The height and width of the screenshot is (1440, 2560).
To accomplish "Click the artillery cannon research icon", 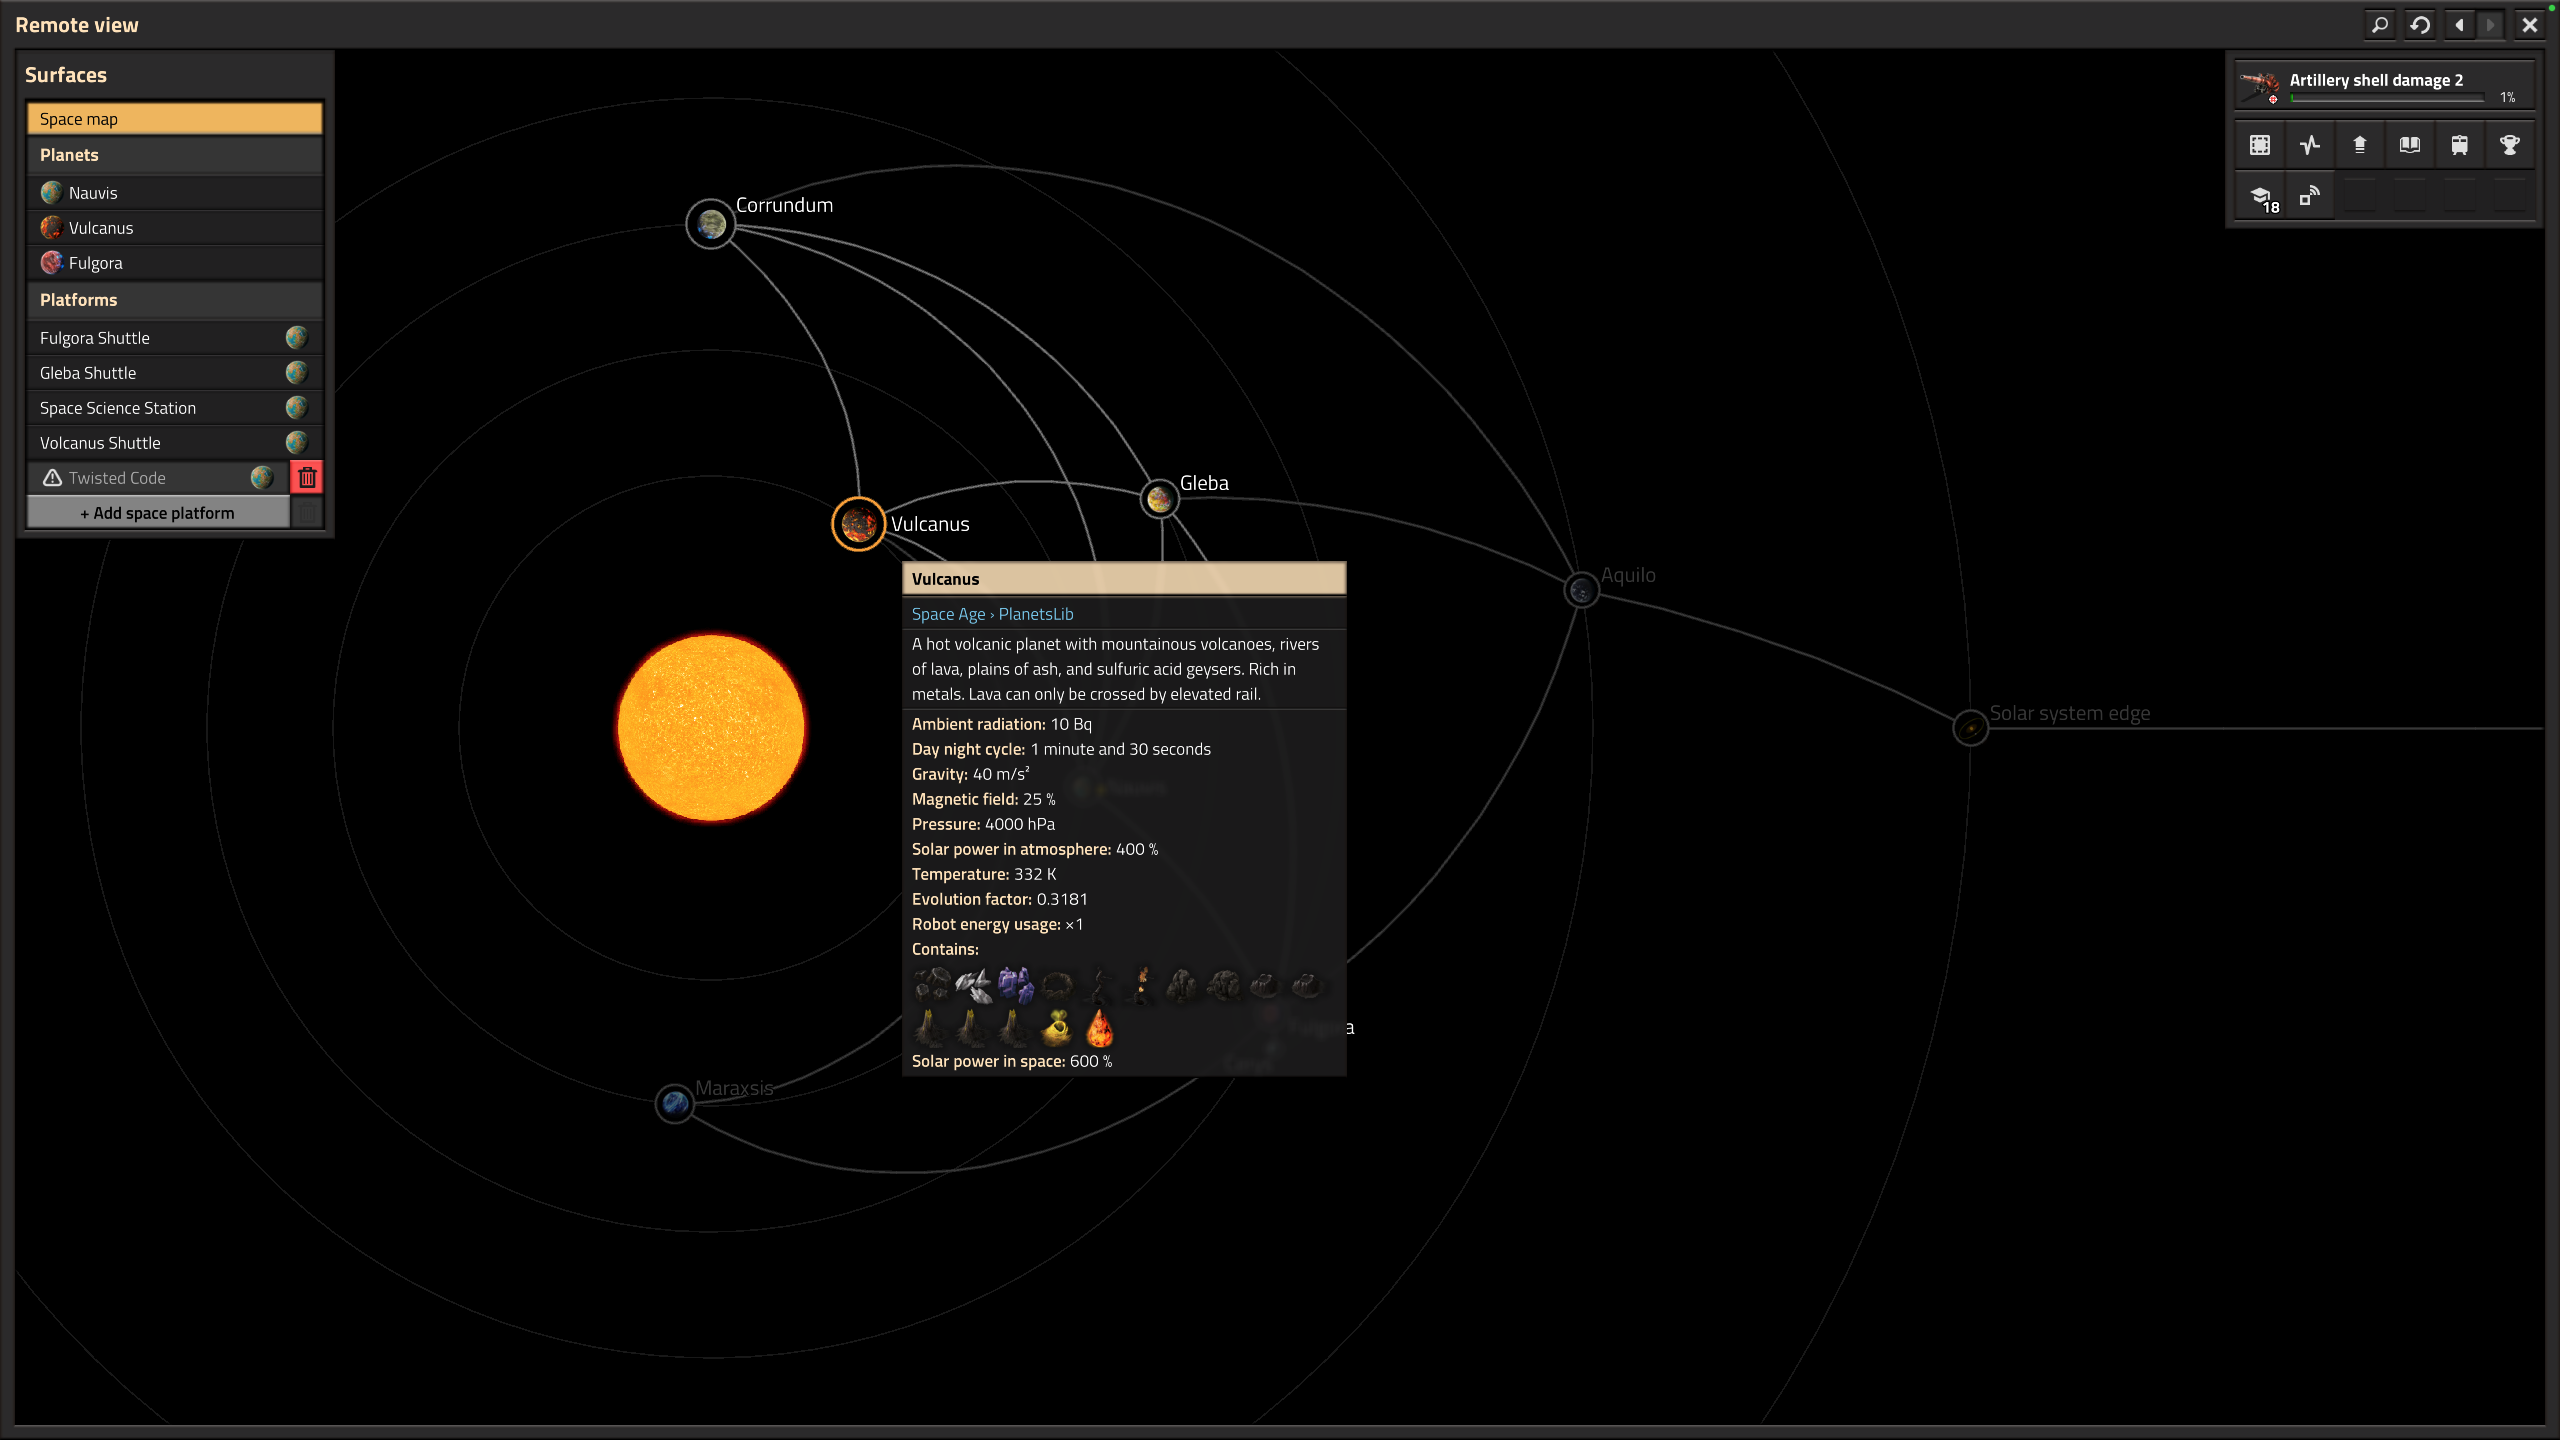I will click(x=2260, y=86).
